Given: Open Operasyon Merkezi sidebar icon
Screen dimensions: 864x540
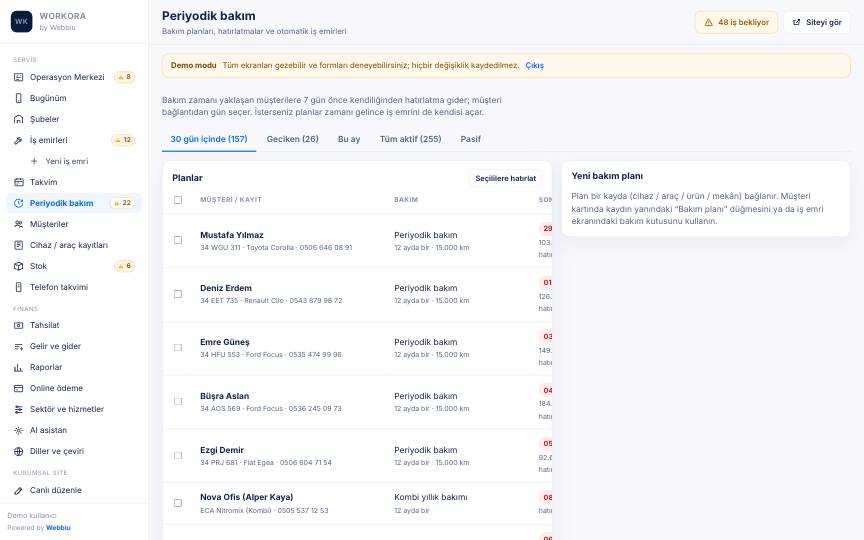Looking at the screenshot, I should coord(18,77).
